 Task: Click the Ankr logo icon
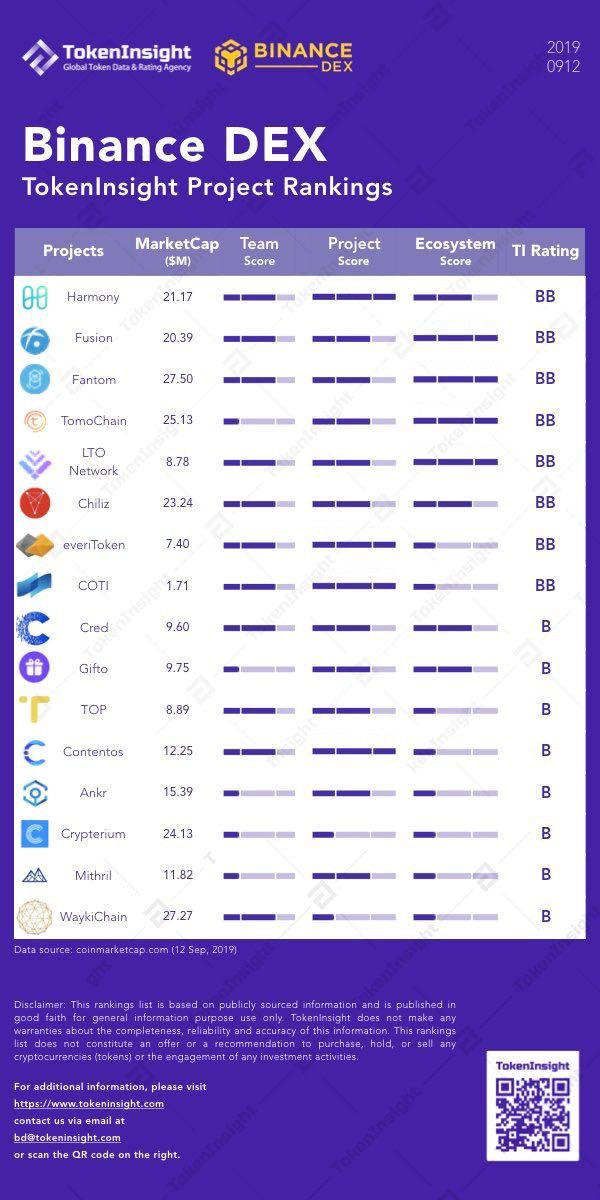[x=35, y=793]
